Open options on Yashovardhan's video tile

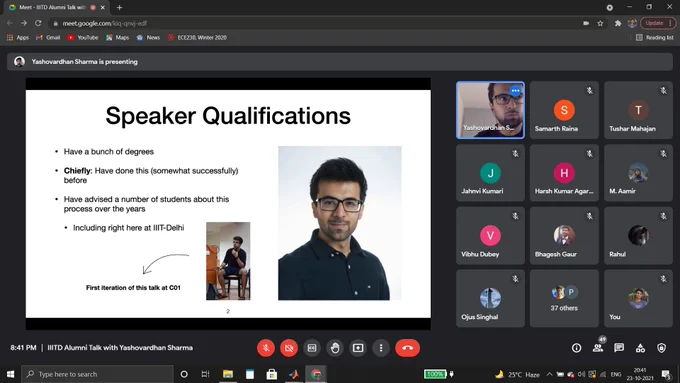pos(515,91)
